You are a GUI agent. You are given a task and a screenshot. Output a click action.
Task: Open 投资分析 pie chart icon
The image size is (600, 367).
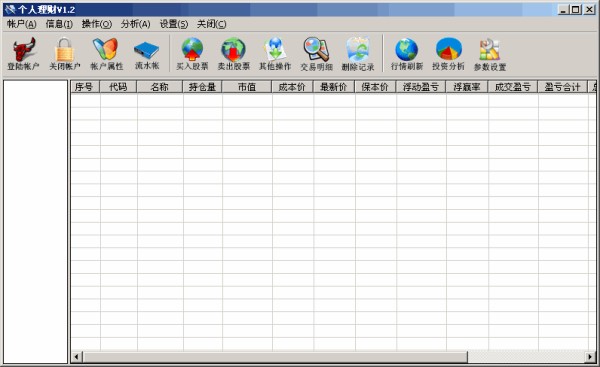(x=448, y=54)
